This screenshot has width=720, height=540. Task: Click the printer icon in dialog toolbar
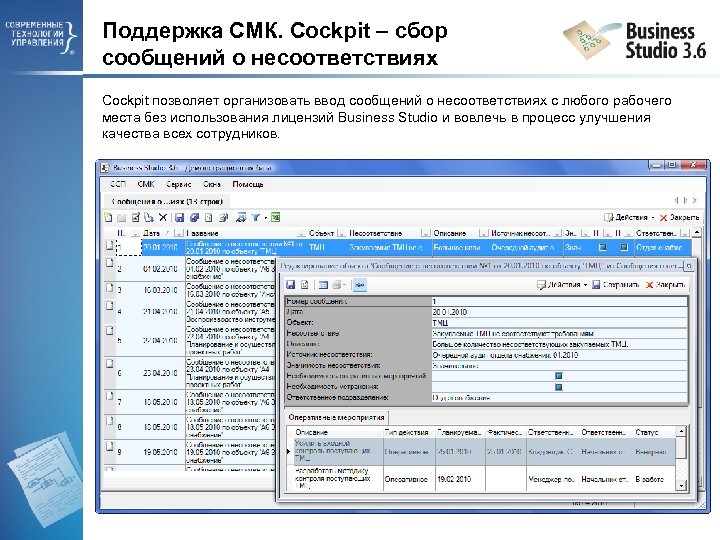tap(337, 285)
